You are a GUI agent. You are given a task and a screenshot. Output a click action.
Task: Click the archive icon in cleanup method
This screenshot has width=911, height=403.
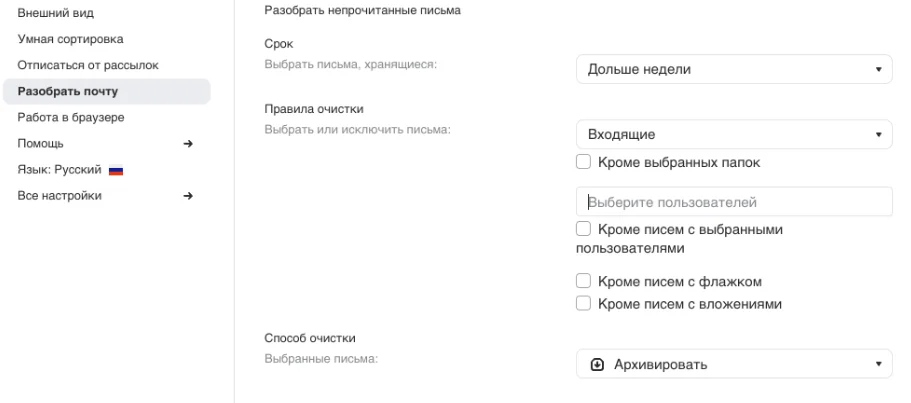[x=596, y=364]
